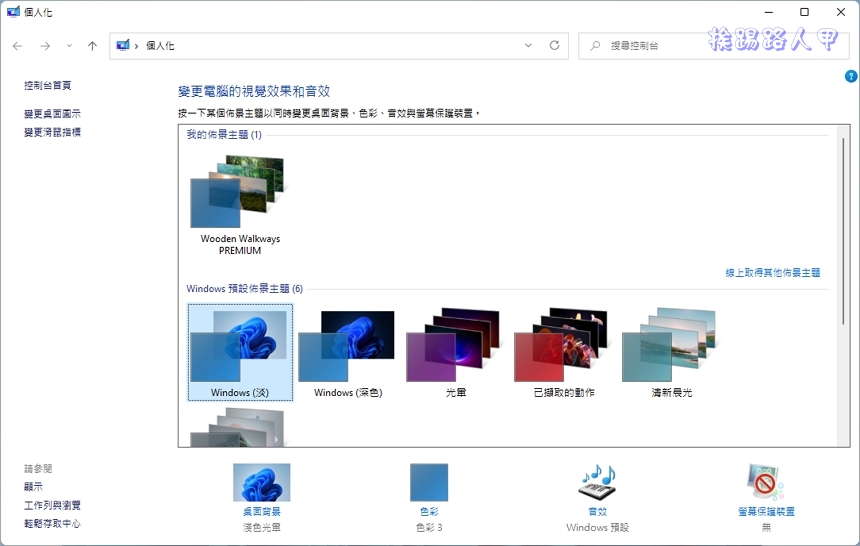Click the 色彩 3 value text
860x546 pixels.
[x=429, y=527]
